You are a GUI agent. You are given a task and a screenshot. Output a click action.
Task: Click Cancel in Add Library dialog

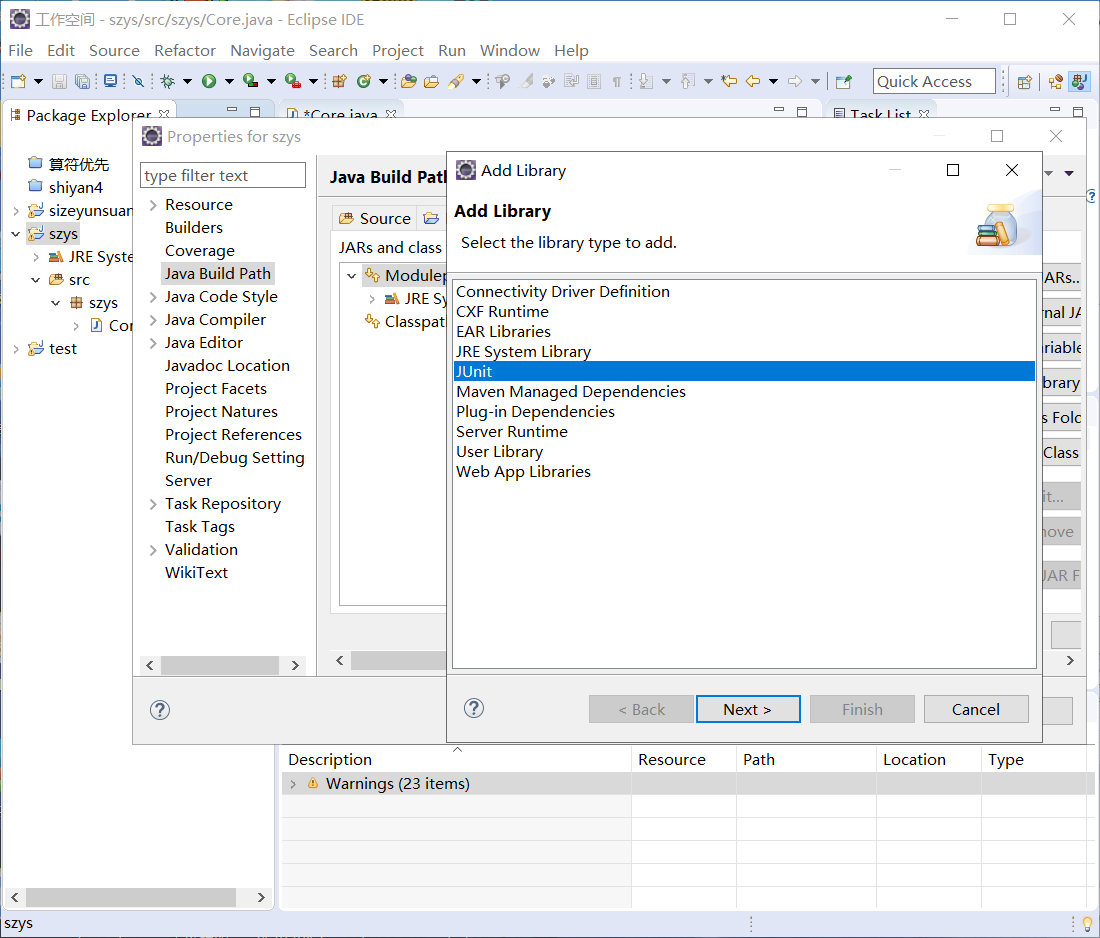(976, 709)
